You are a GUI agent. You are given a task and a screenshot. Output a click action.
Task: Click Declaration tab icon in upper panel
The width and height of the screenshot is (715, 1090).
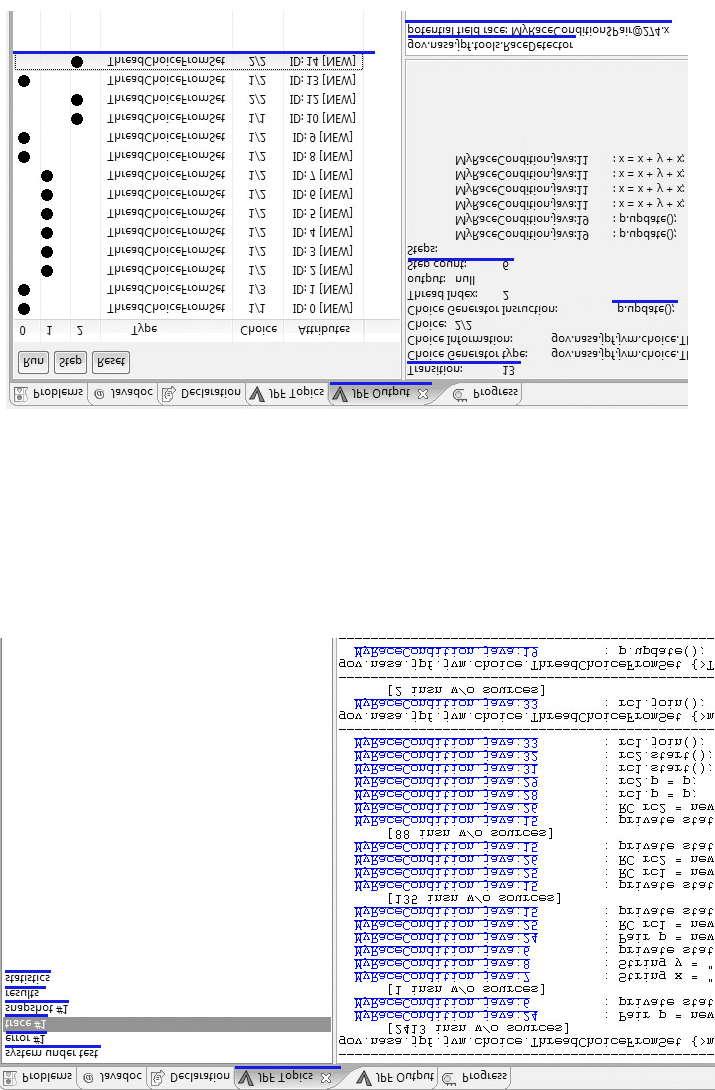pyautogui.click(x=168, y=393)
